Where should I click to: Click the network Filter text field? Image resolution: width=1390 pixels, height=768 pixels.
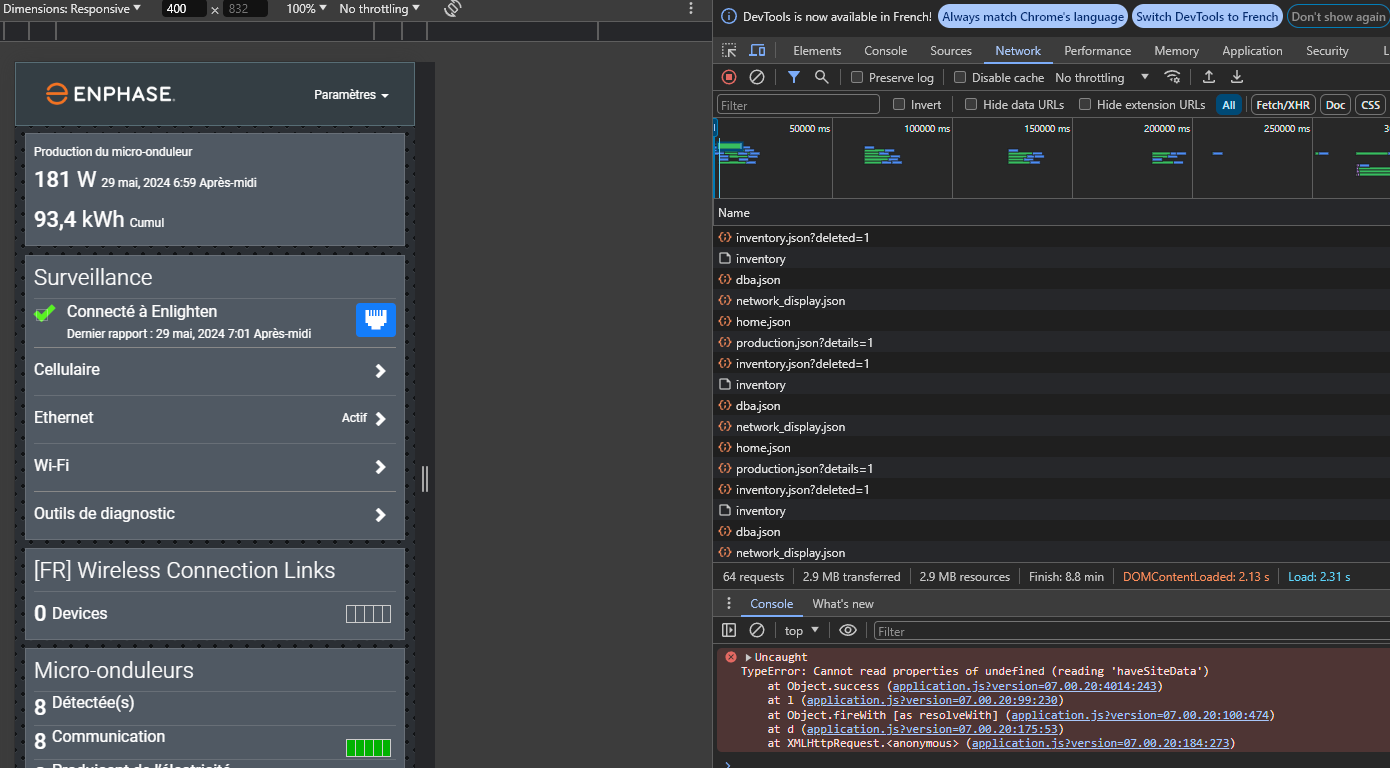(x=798, y=105)
